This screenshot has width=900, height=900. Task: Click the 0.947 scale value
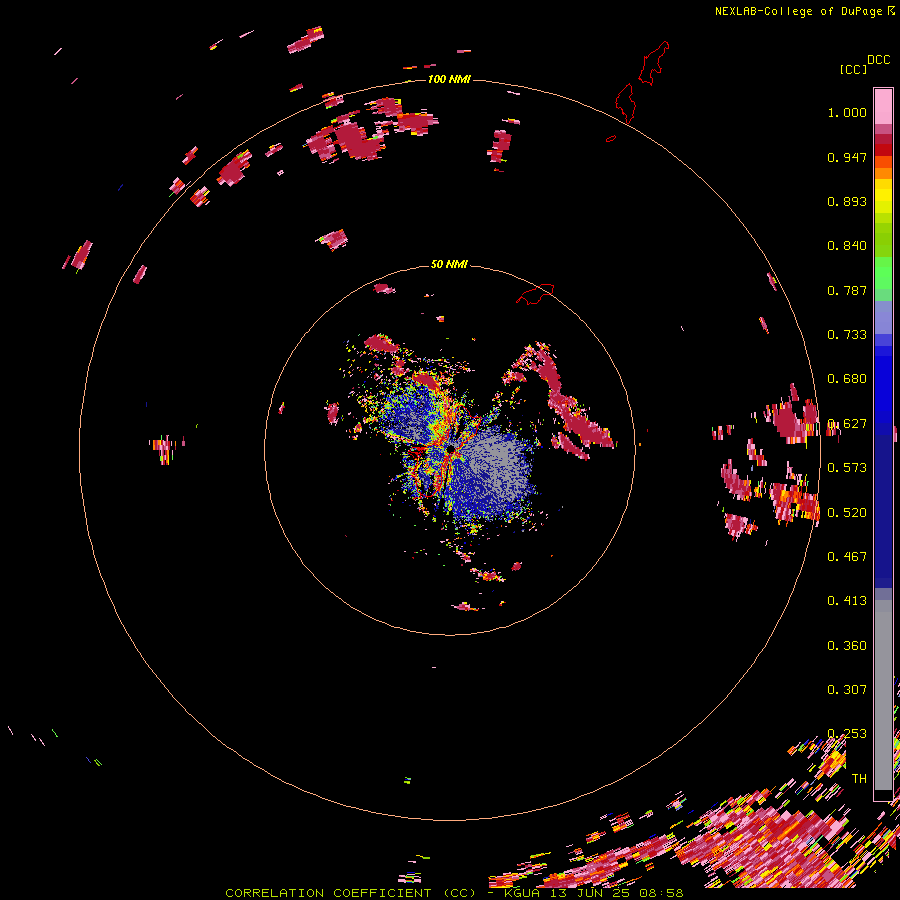point(847,157)
